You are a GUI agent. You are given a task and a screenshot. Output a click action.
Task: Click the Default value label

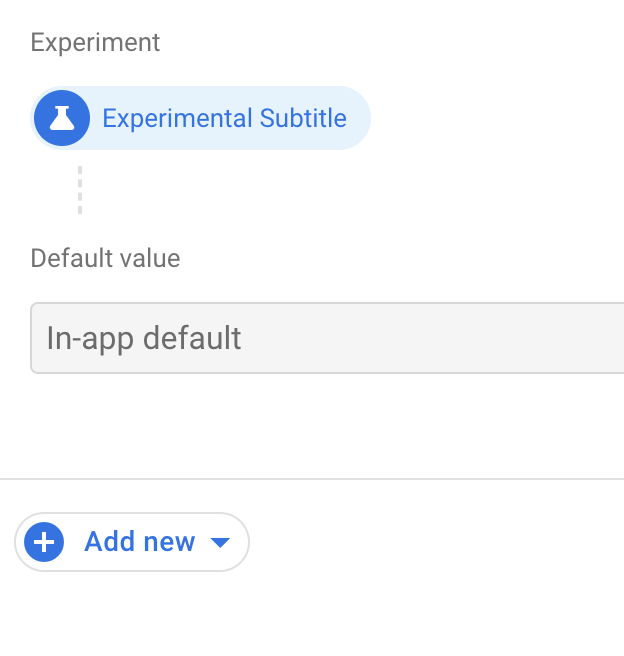105,258
